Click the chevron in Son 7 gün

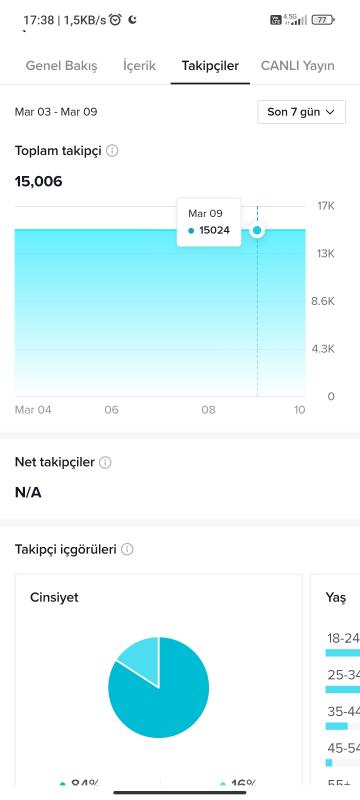(x=330, y=112)
